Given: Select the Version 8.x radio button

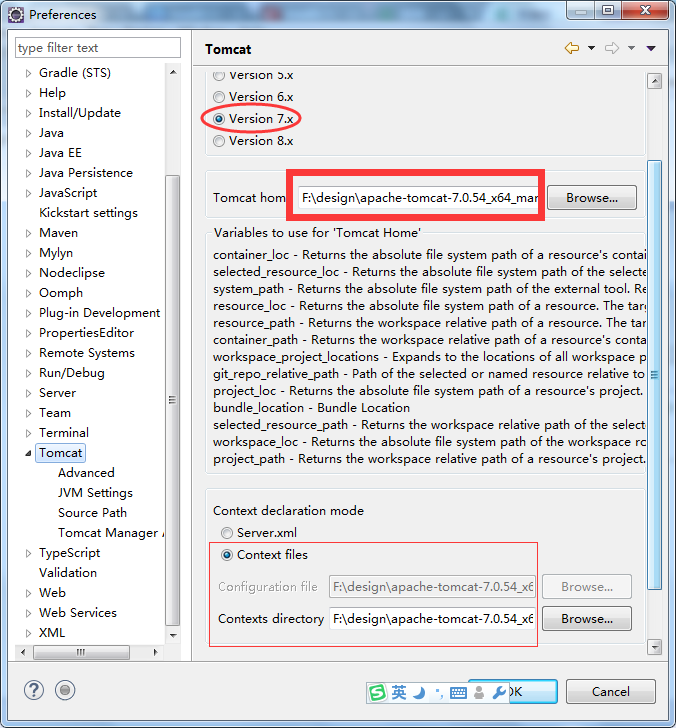Looking at the screenshot, I should tap(219, 141).
